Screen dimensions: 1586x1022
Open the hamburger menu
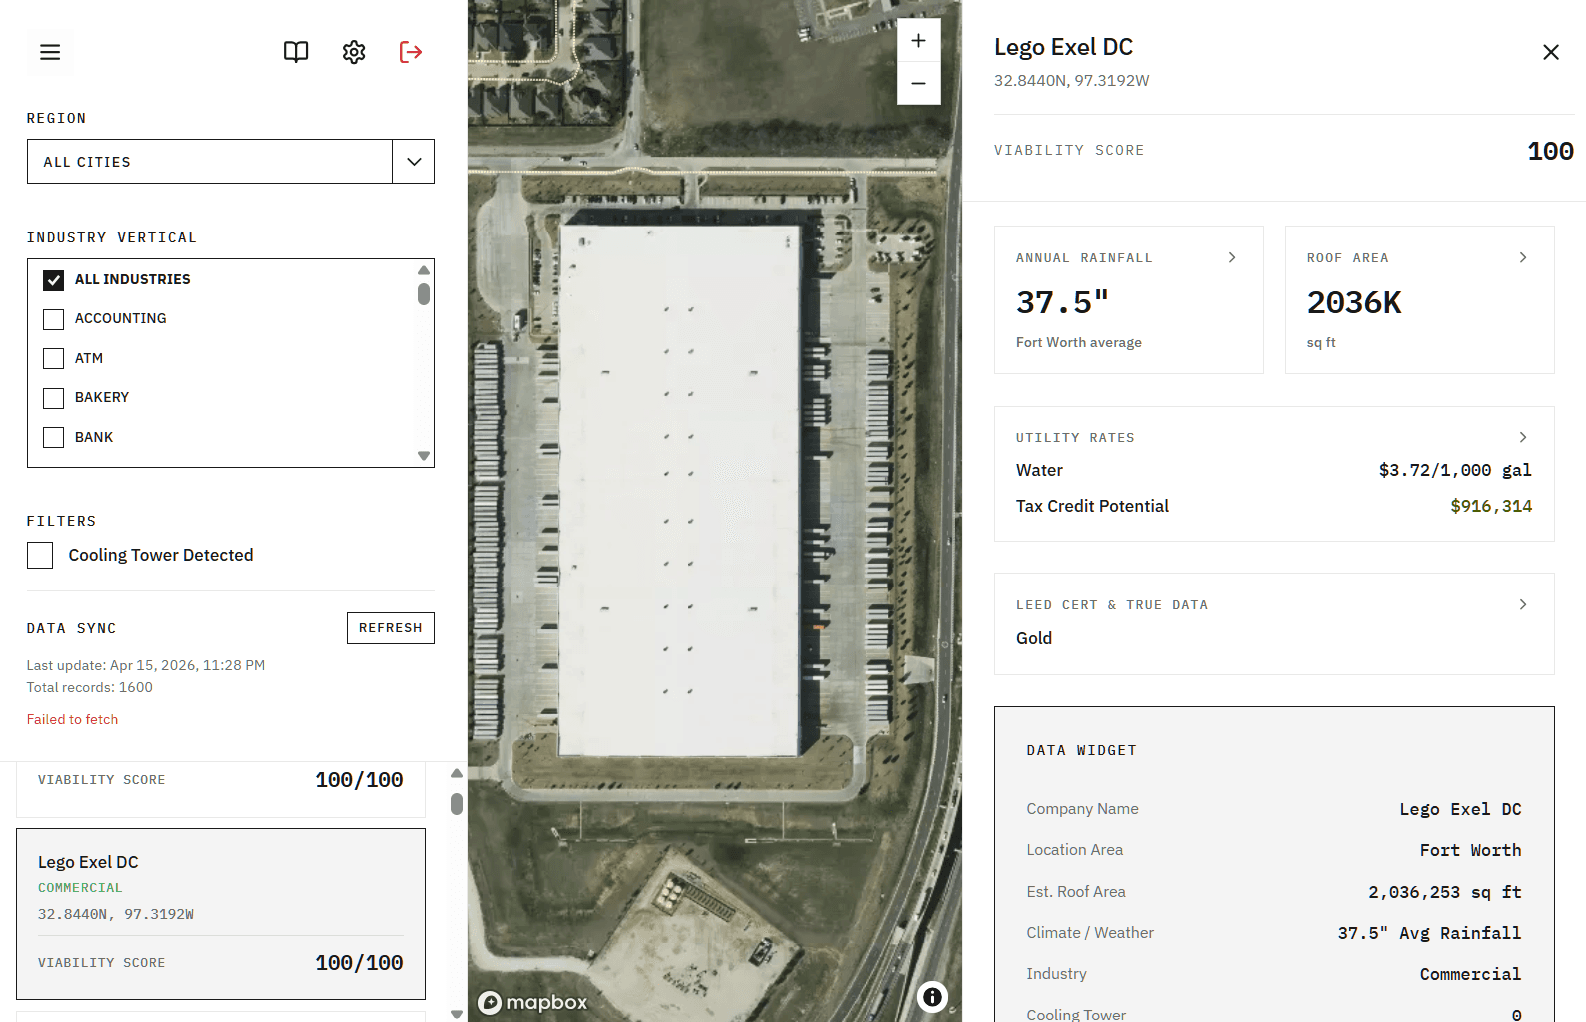[50, 52]
